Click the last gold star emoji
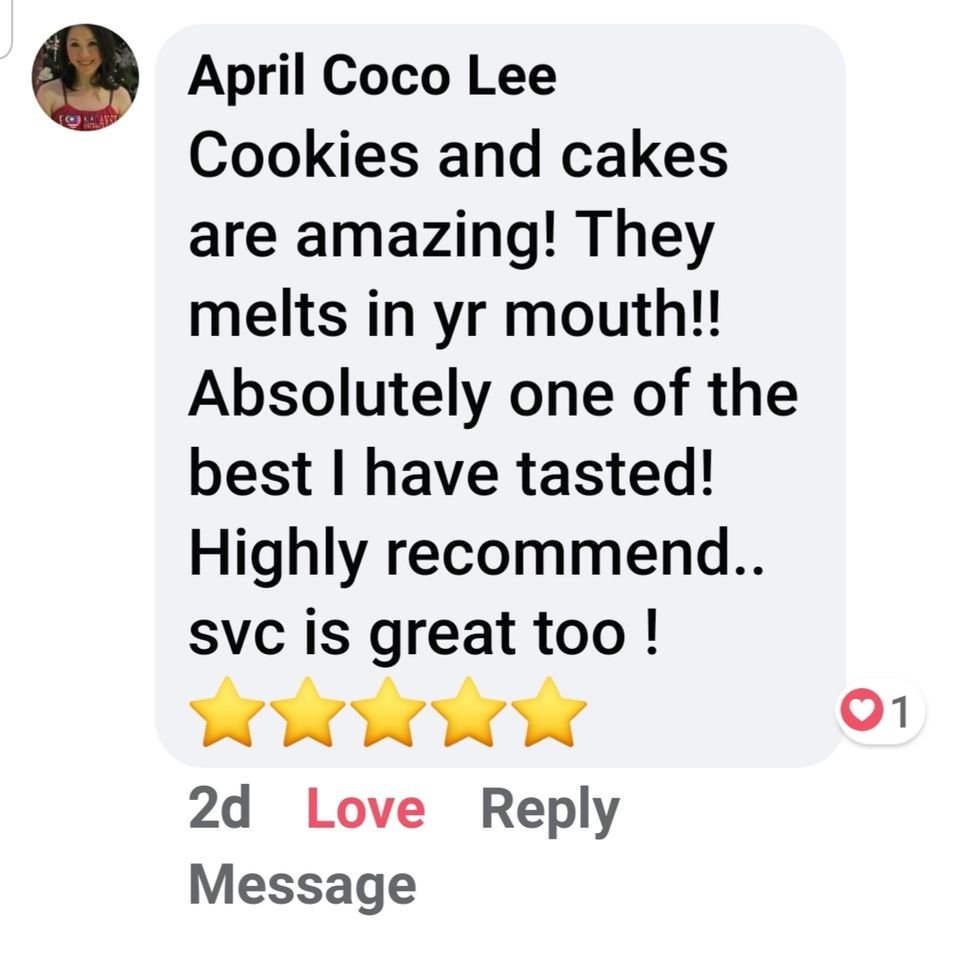Screen dimensions: 960x960 549,712
